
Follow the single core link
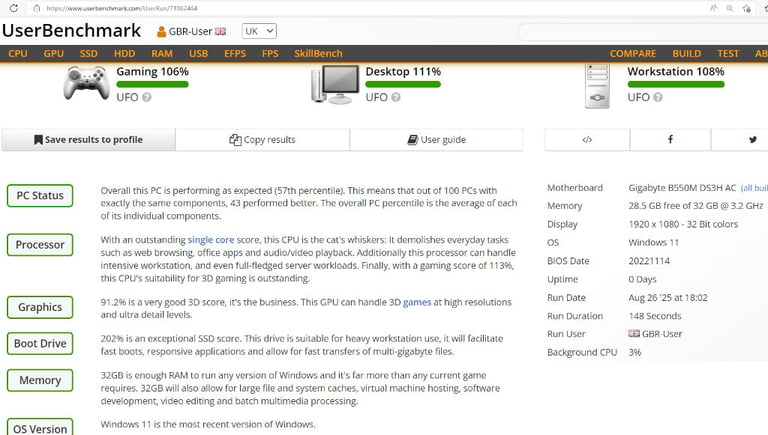pos(211,240)
